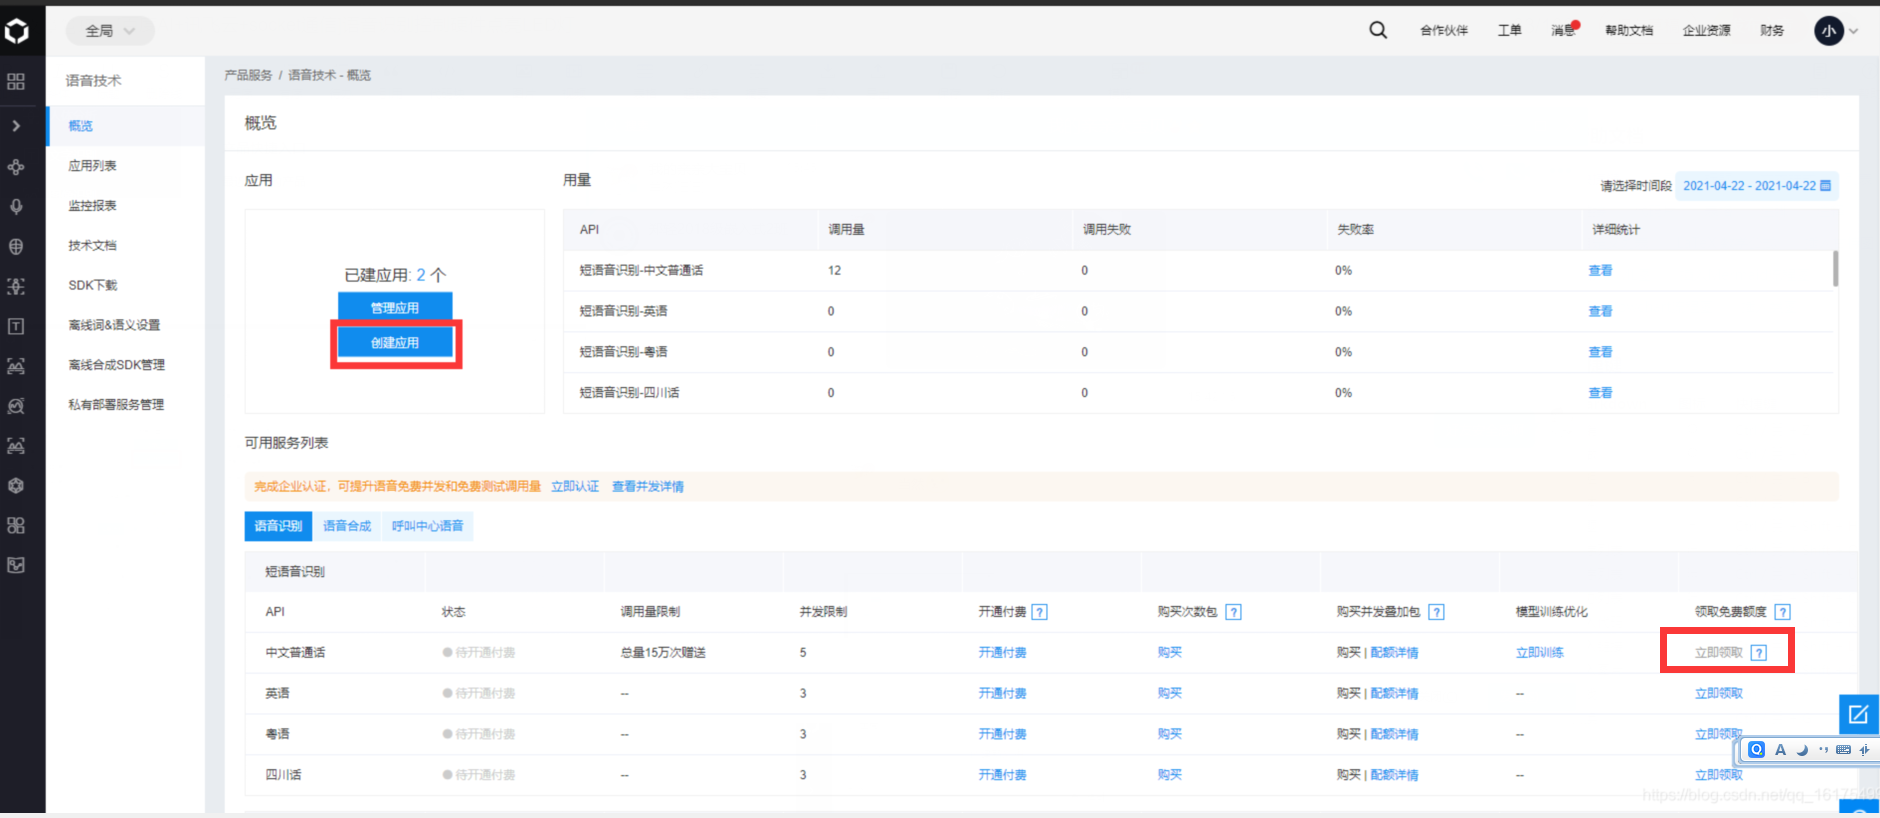Open the calendar icon in date range
The image size is (1880, 818).
[x=1825, y=186]
